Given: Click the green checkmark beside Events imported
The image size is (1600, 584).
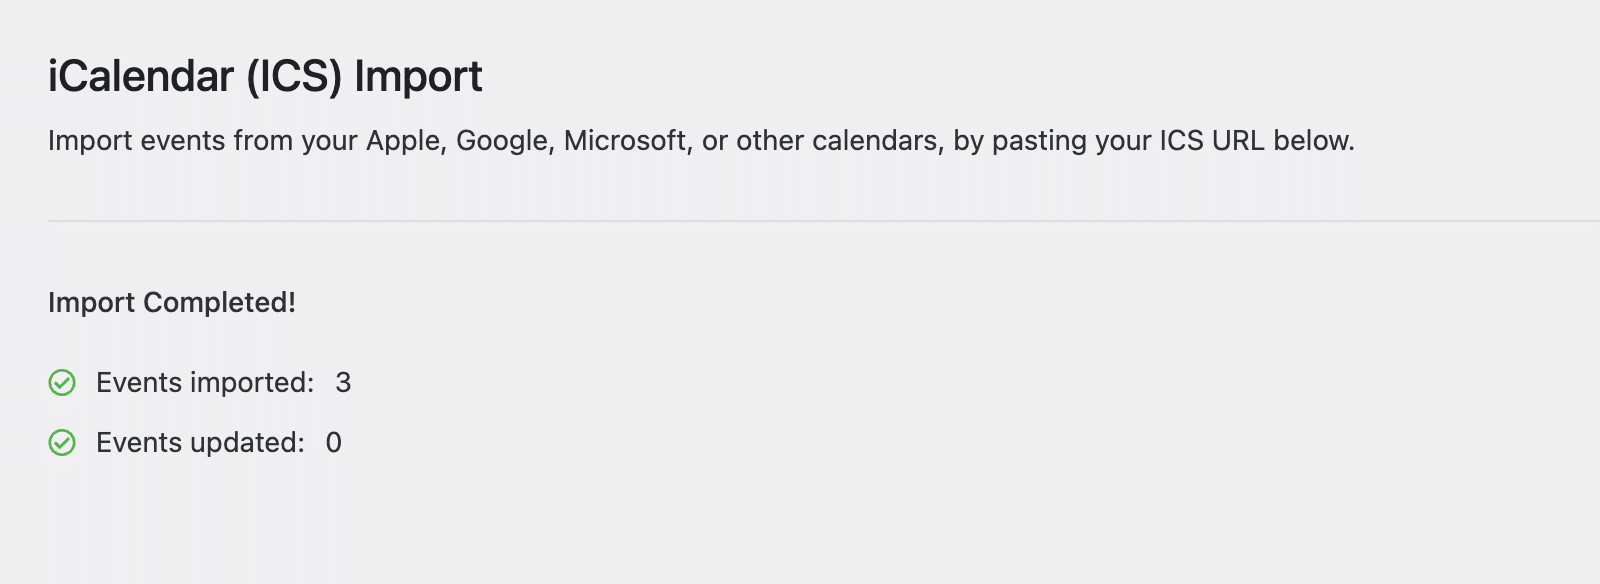Looking at the screenshot, I should pos(62,382).
